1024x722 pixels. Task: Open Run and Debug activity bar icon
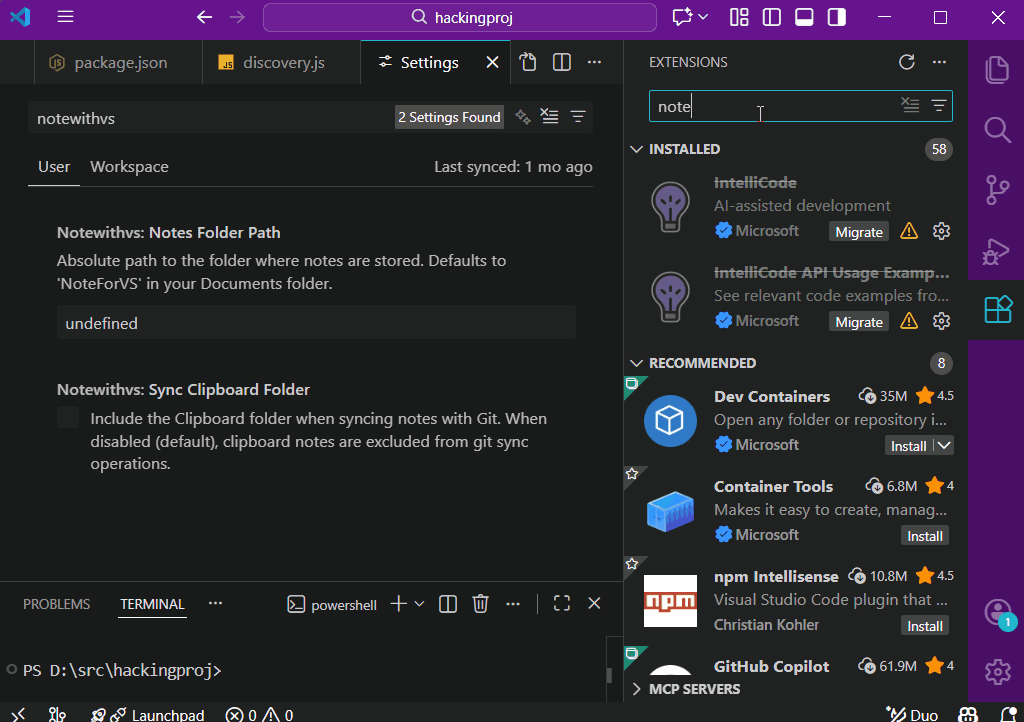click(x=997, y=251)
